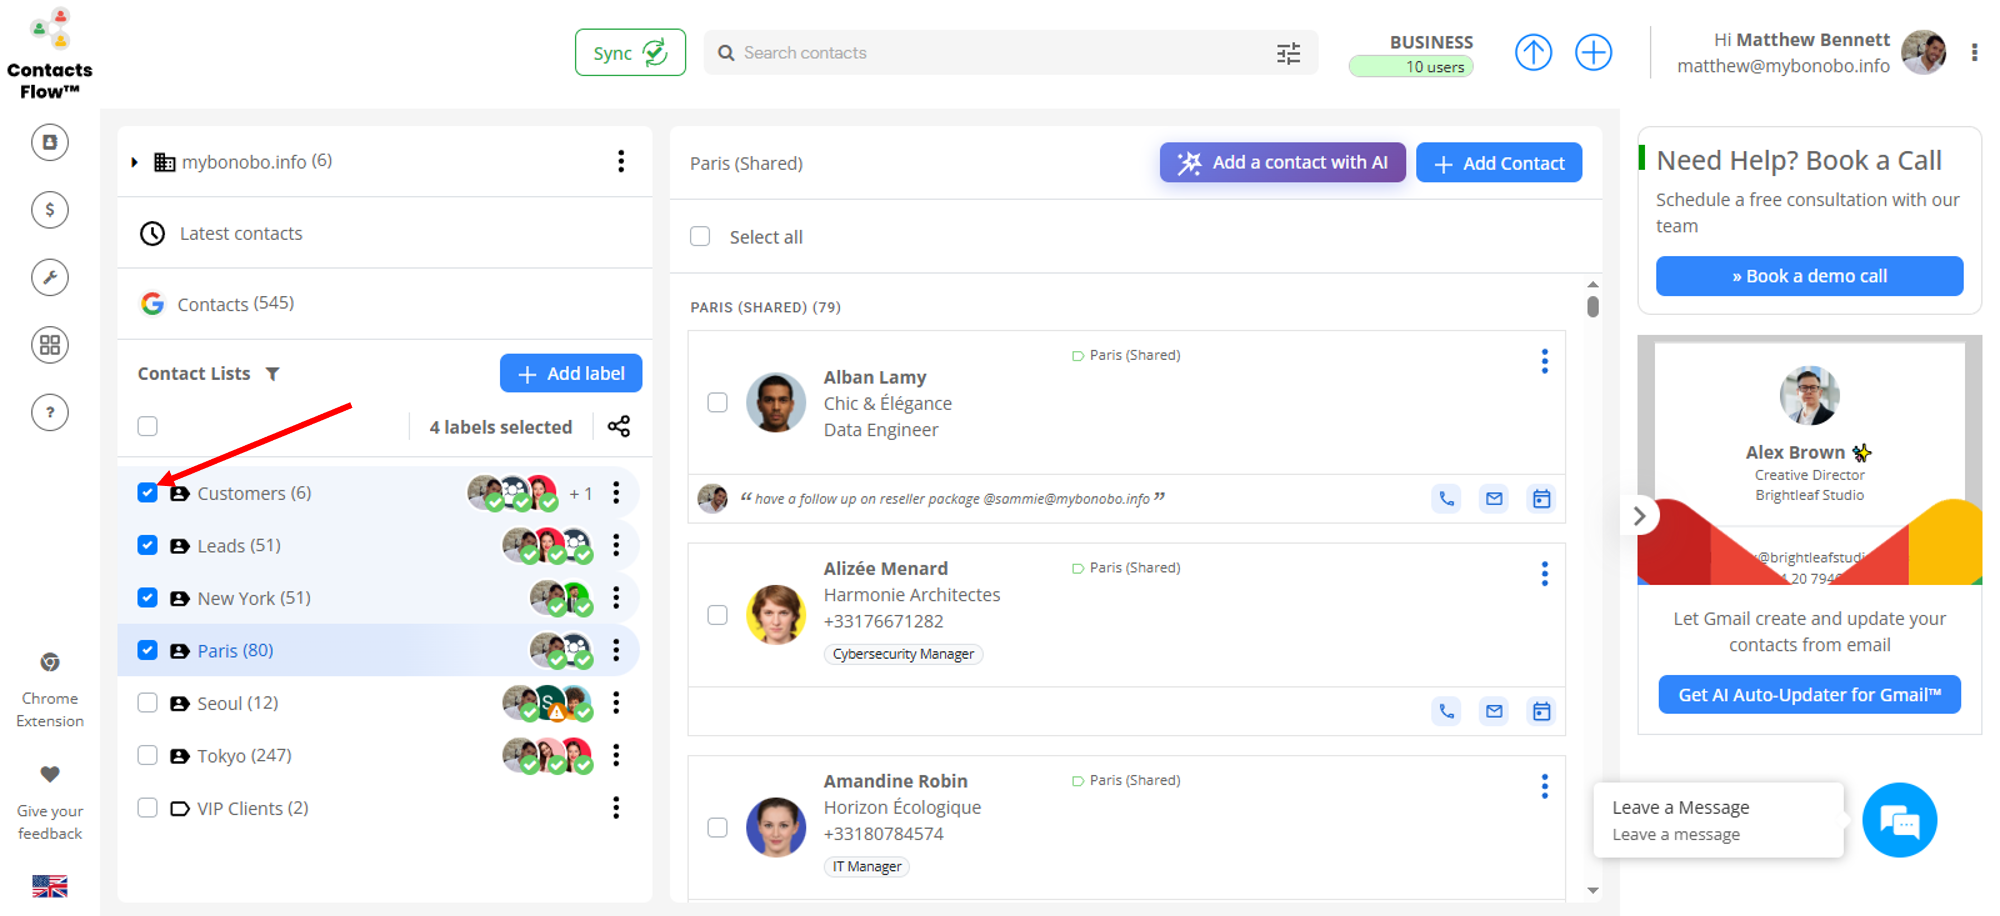The width and height of the screenshot is (2000, 916).
Task: Click the phone icon for Alban Lamy
Action: click(x=1446, y=499)
